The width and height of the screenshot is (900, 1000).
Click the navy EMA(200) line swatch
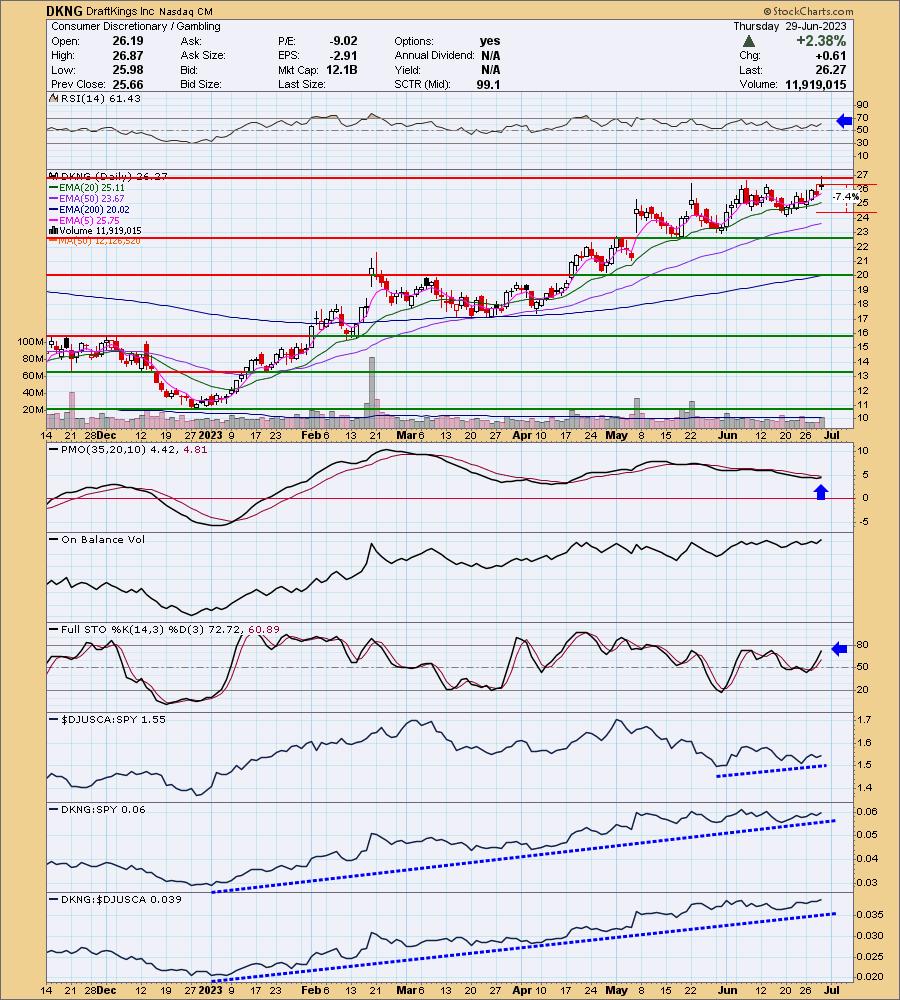pos(54,209)
